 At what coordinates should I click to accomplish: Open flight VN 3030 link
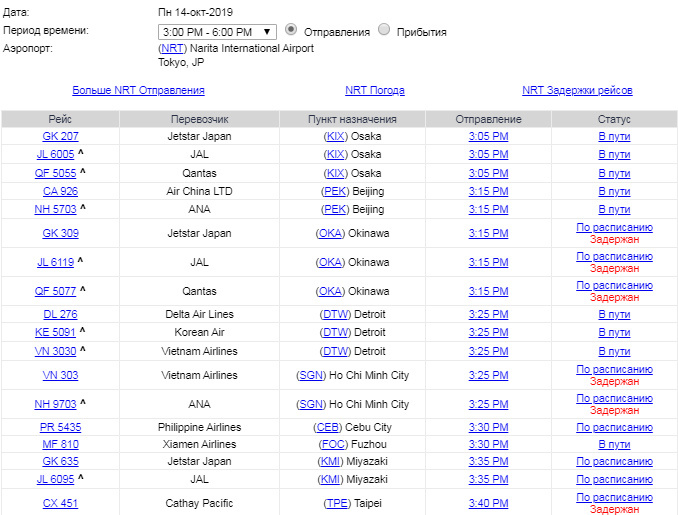point(55,352)
